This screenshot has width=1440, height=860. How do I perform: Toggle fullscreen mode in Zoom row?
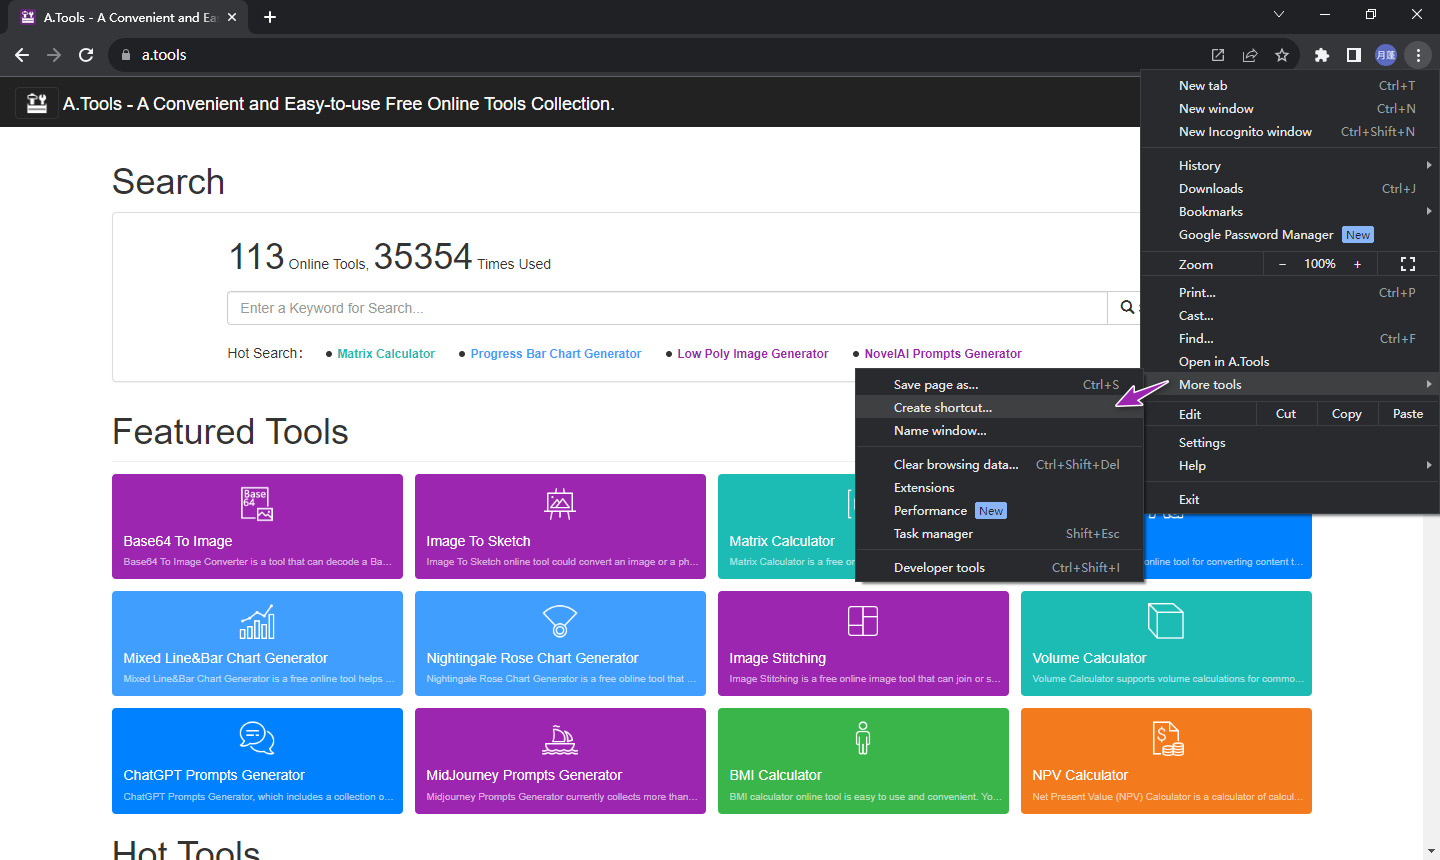1408,264
